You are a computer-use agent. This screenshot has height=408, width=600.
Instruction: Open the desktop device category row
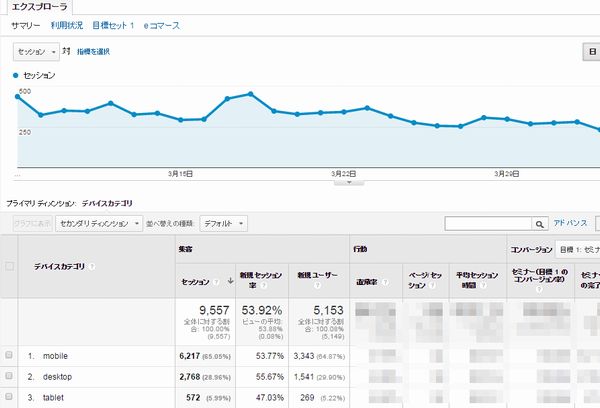tap(57, 377)
